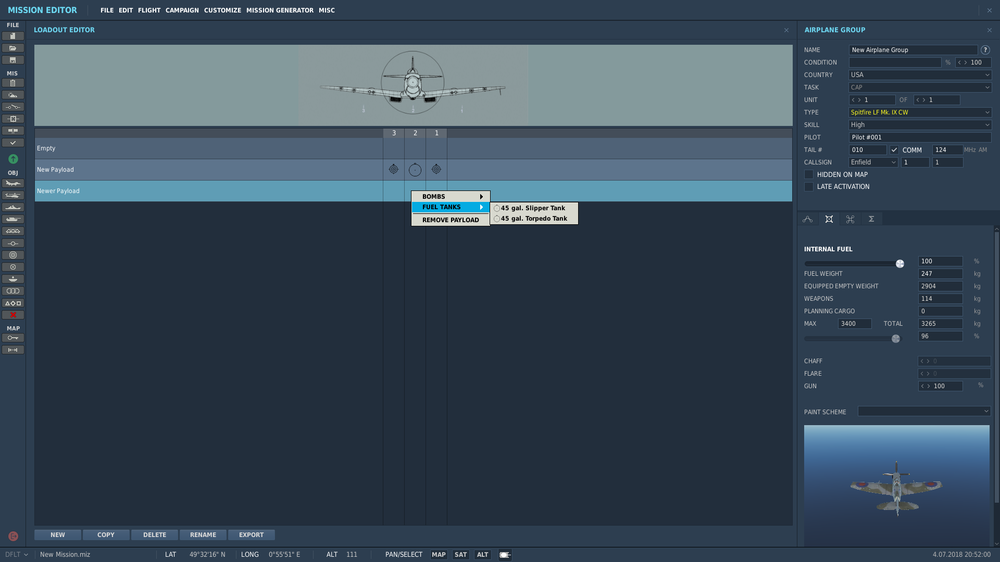Open the briefing clipboard icon
Viewport: 1000px width, 562px height.
click(13, 83)
